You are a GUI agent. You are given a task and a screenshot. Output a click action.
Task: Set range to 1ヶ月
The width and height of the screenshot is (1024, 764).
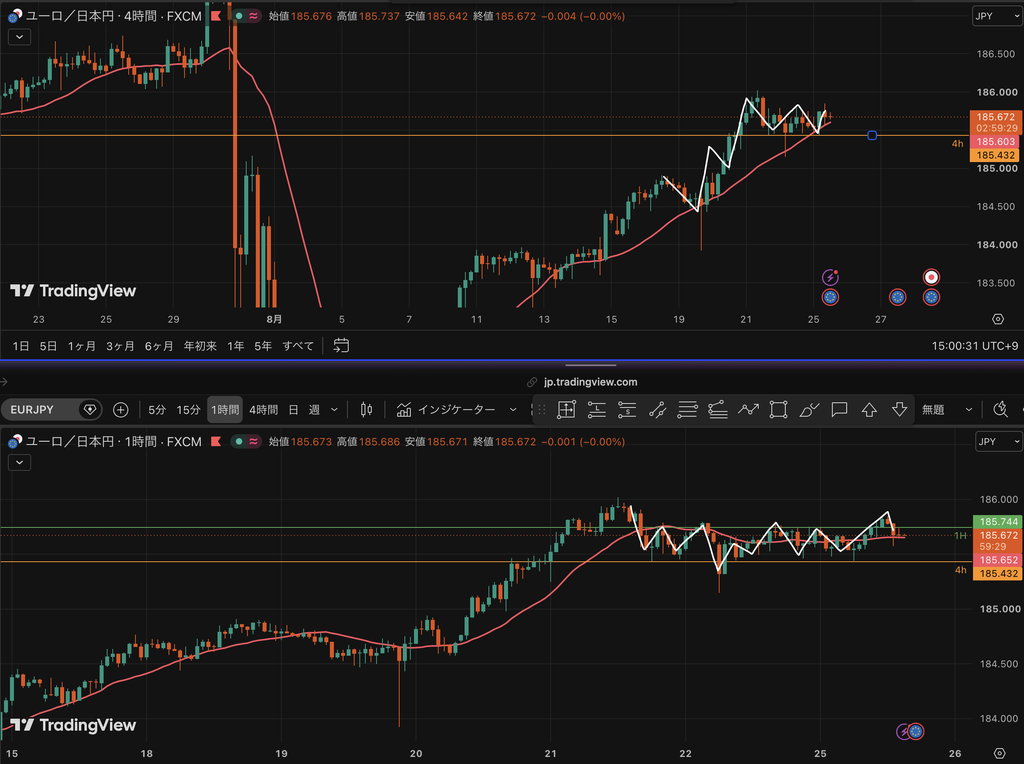[x=82, y=345]
